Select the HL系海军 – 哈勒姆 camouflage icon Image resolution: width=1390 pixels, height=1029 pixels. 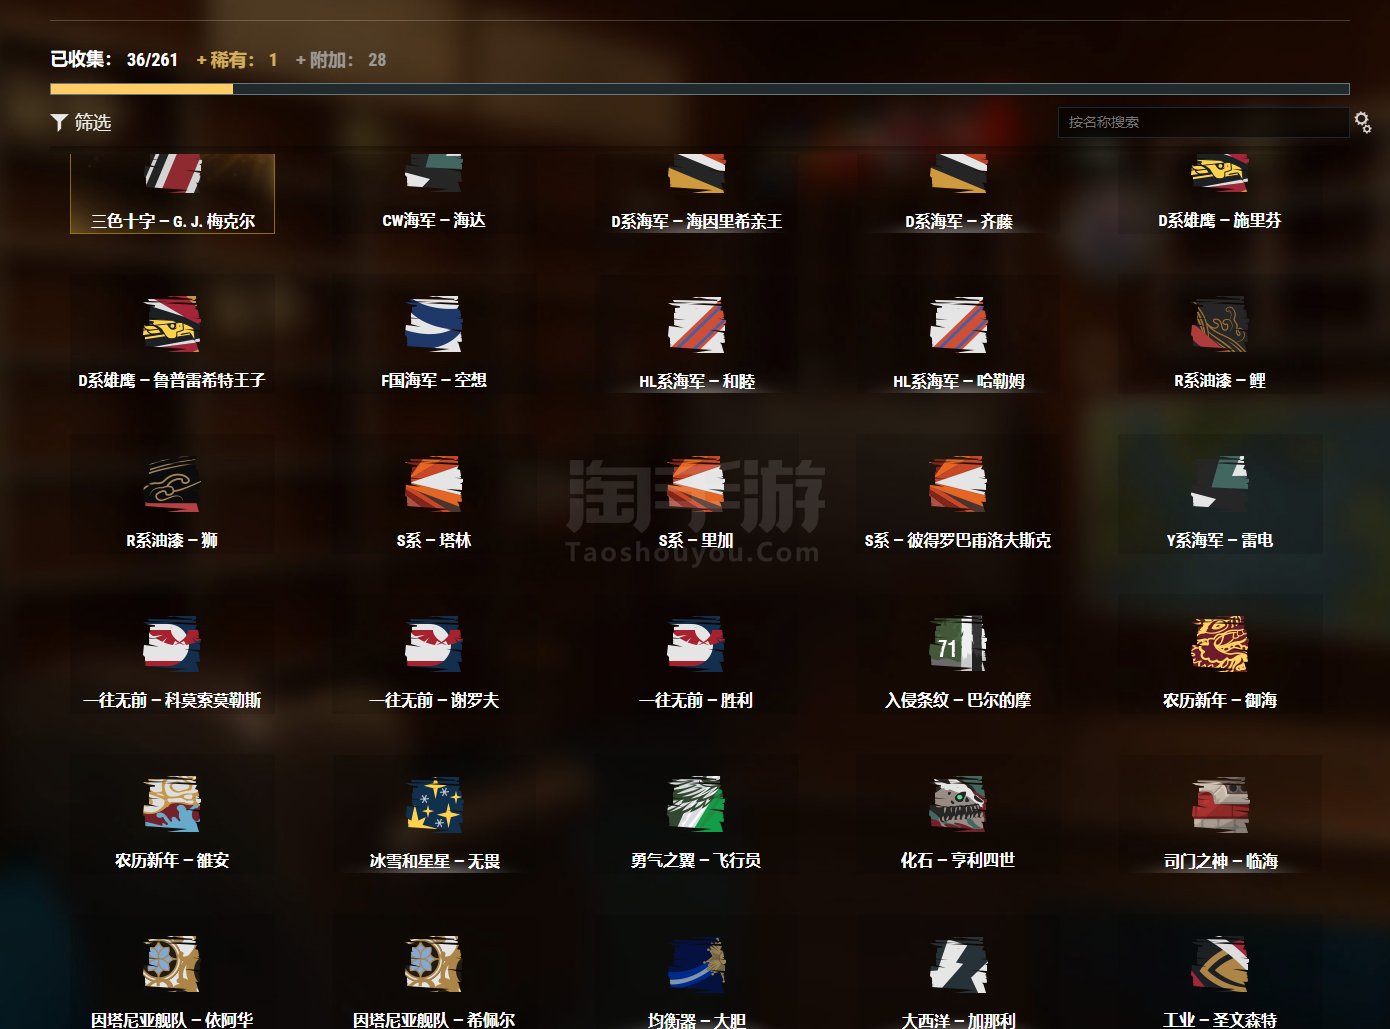click(x=958, y=324)
